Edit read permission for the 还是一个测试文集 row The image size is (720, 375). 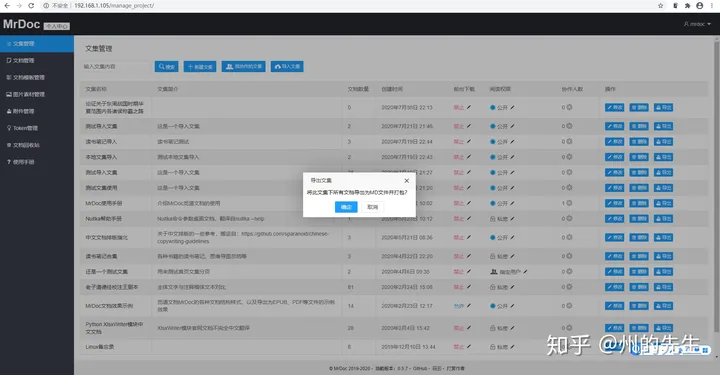click(x=525, y=272)
